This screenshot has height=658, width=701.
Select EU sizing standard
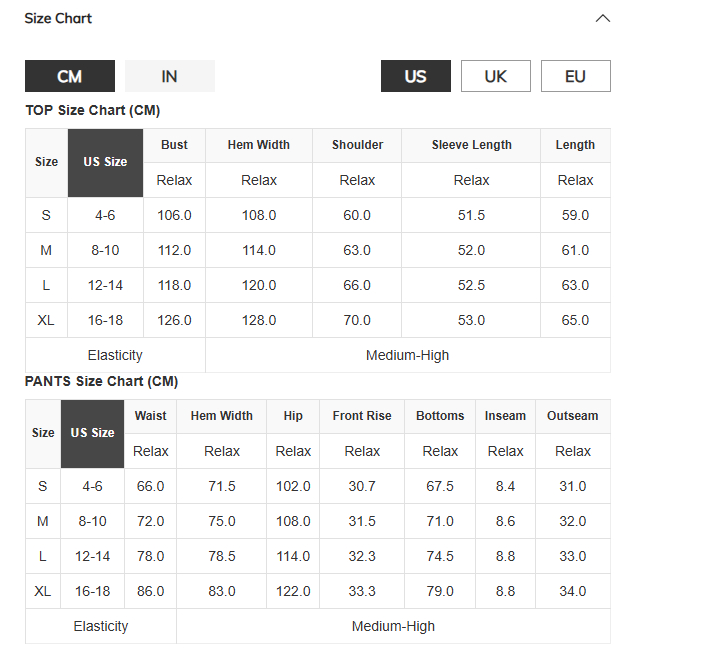pos(575,76)
